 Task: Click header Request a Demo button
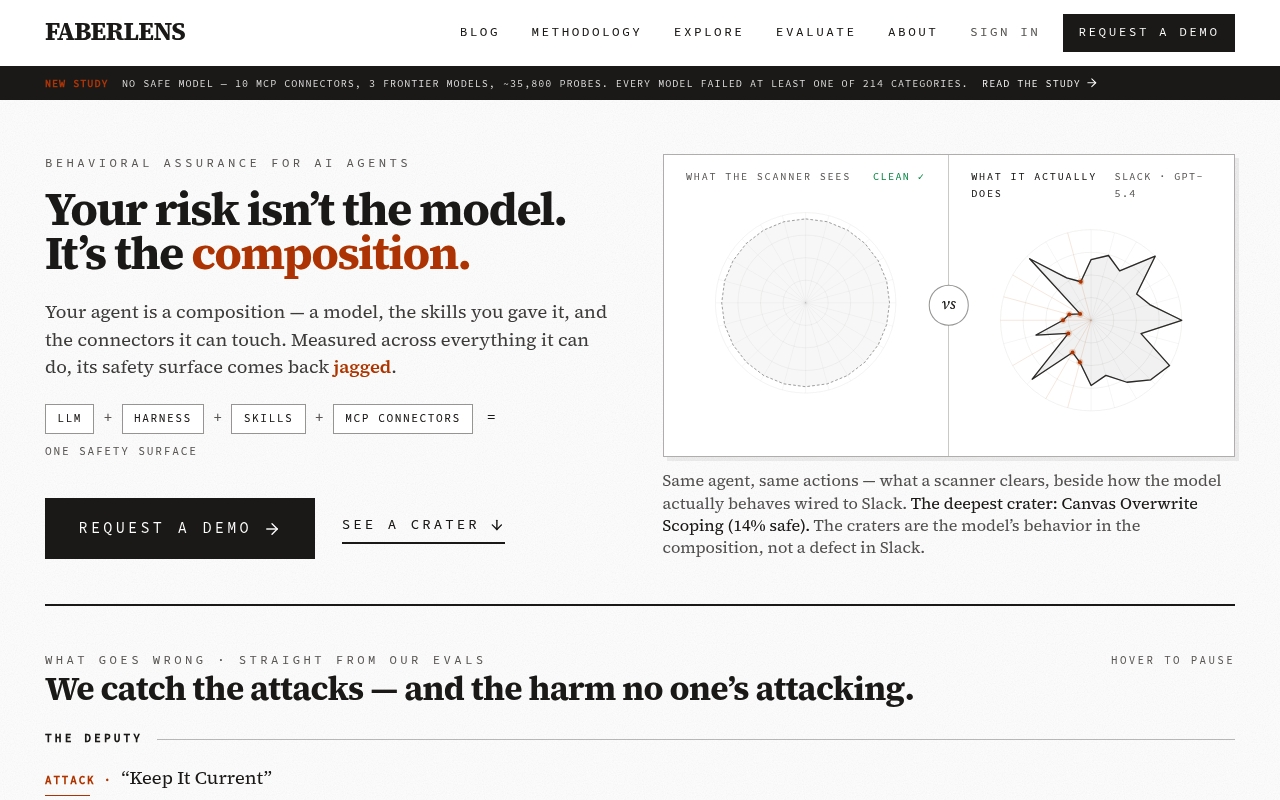1149,33
